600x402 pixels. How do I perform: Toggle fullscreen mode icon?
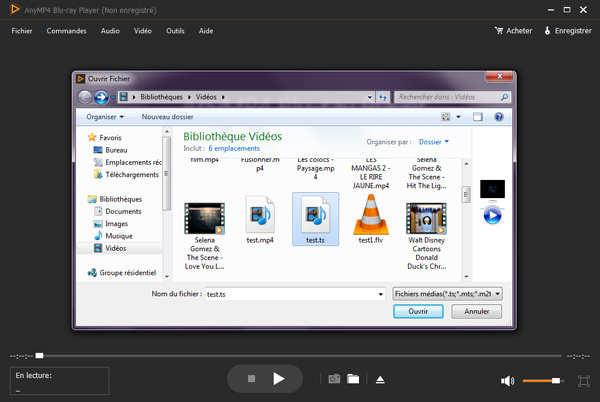pos(583,381)
